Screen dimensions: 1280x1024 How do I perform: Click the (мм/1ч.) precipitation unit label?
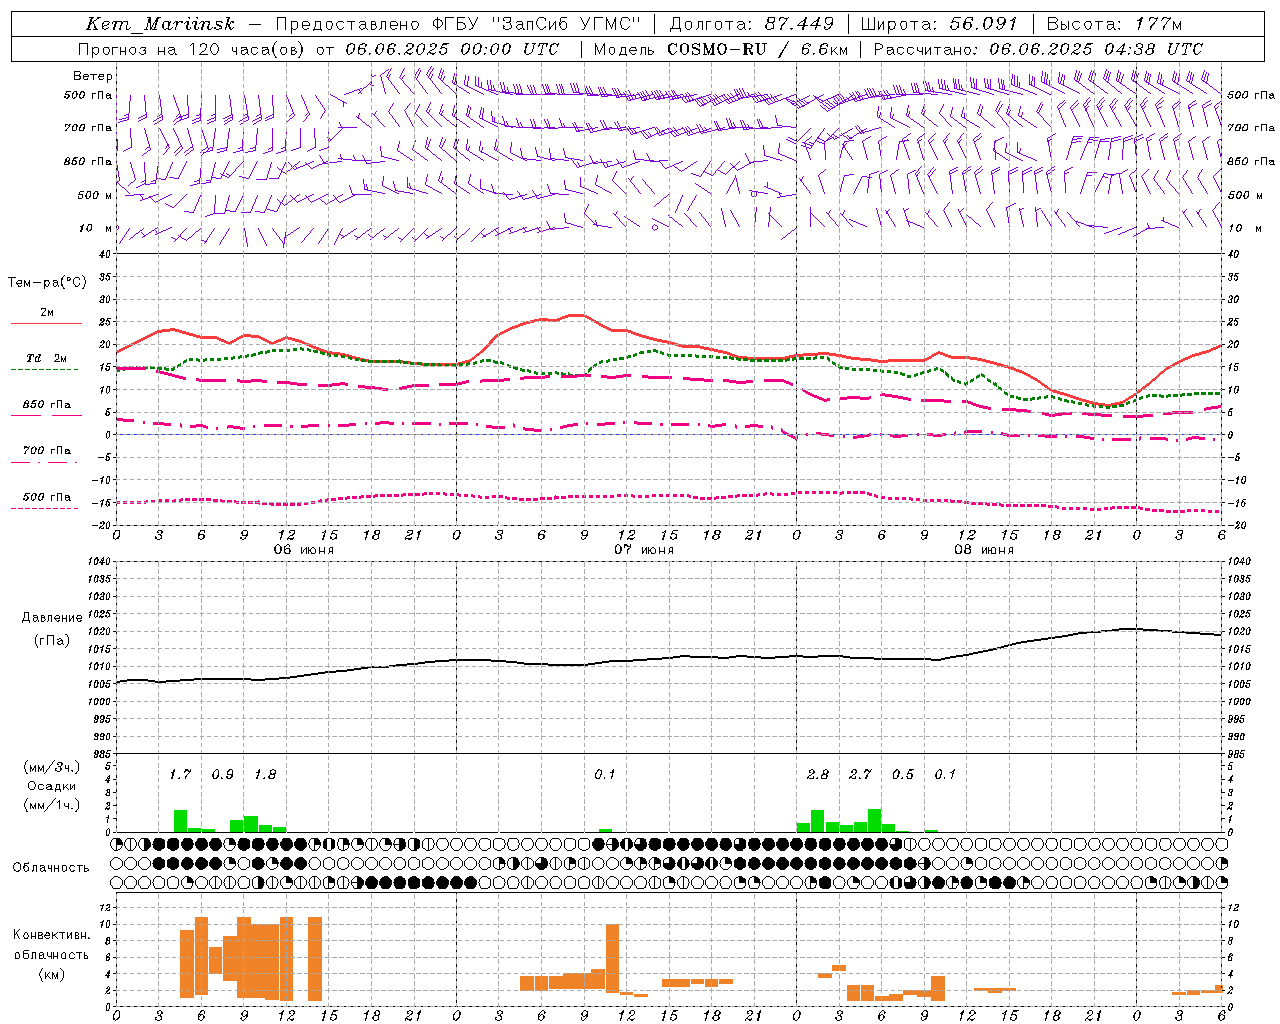coord(52,806)
